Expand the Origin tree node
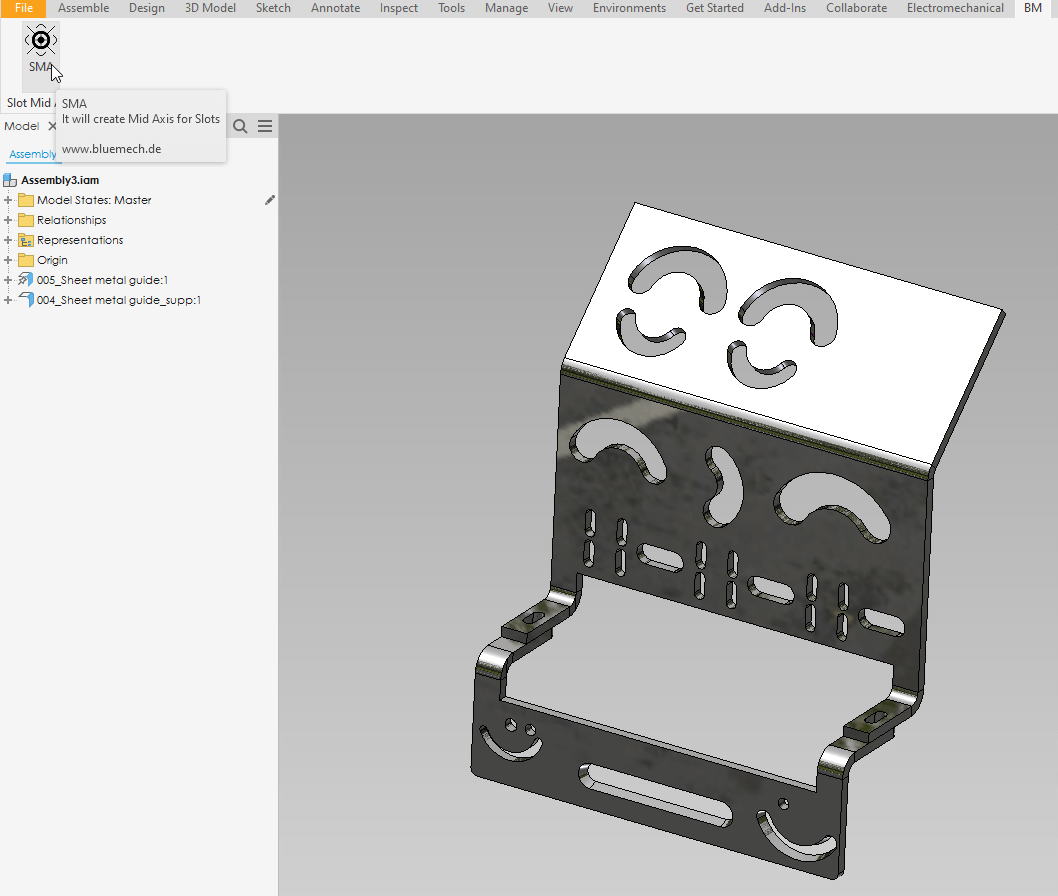The height and width of the screenshot is (896, 1058). pos(8,260)
